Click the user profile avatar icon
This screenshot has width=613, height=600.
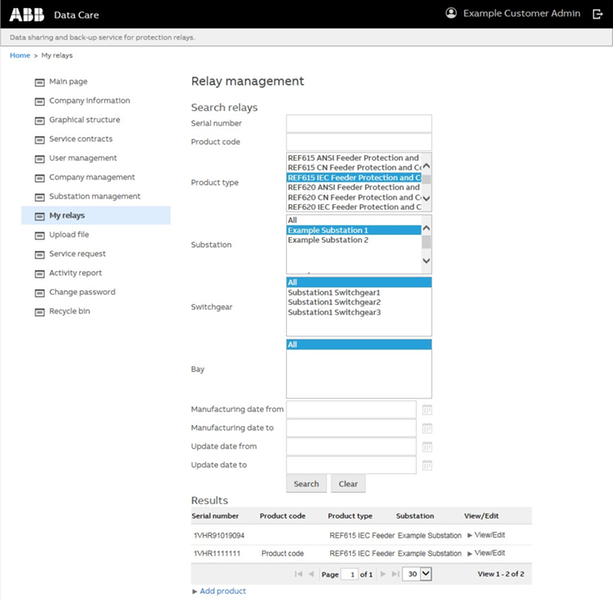point(451,13)
